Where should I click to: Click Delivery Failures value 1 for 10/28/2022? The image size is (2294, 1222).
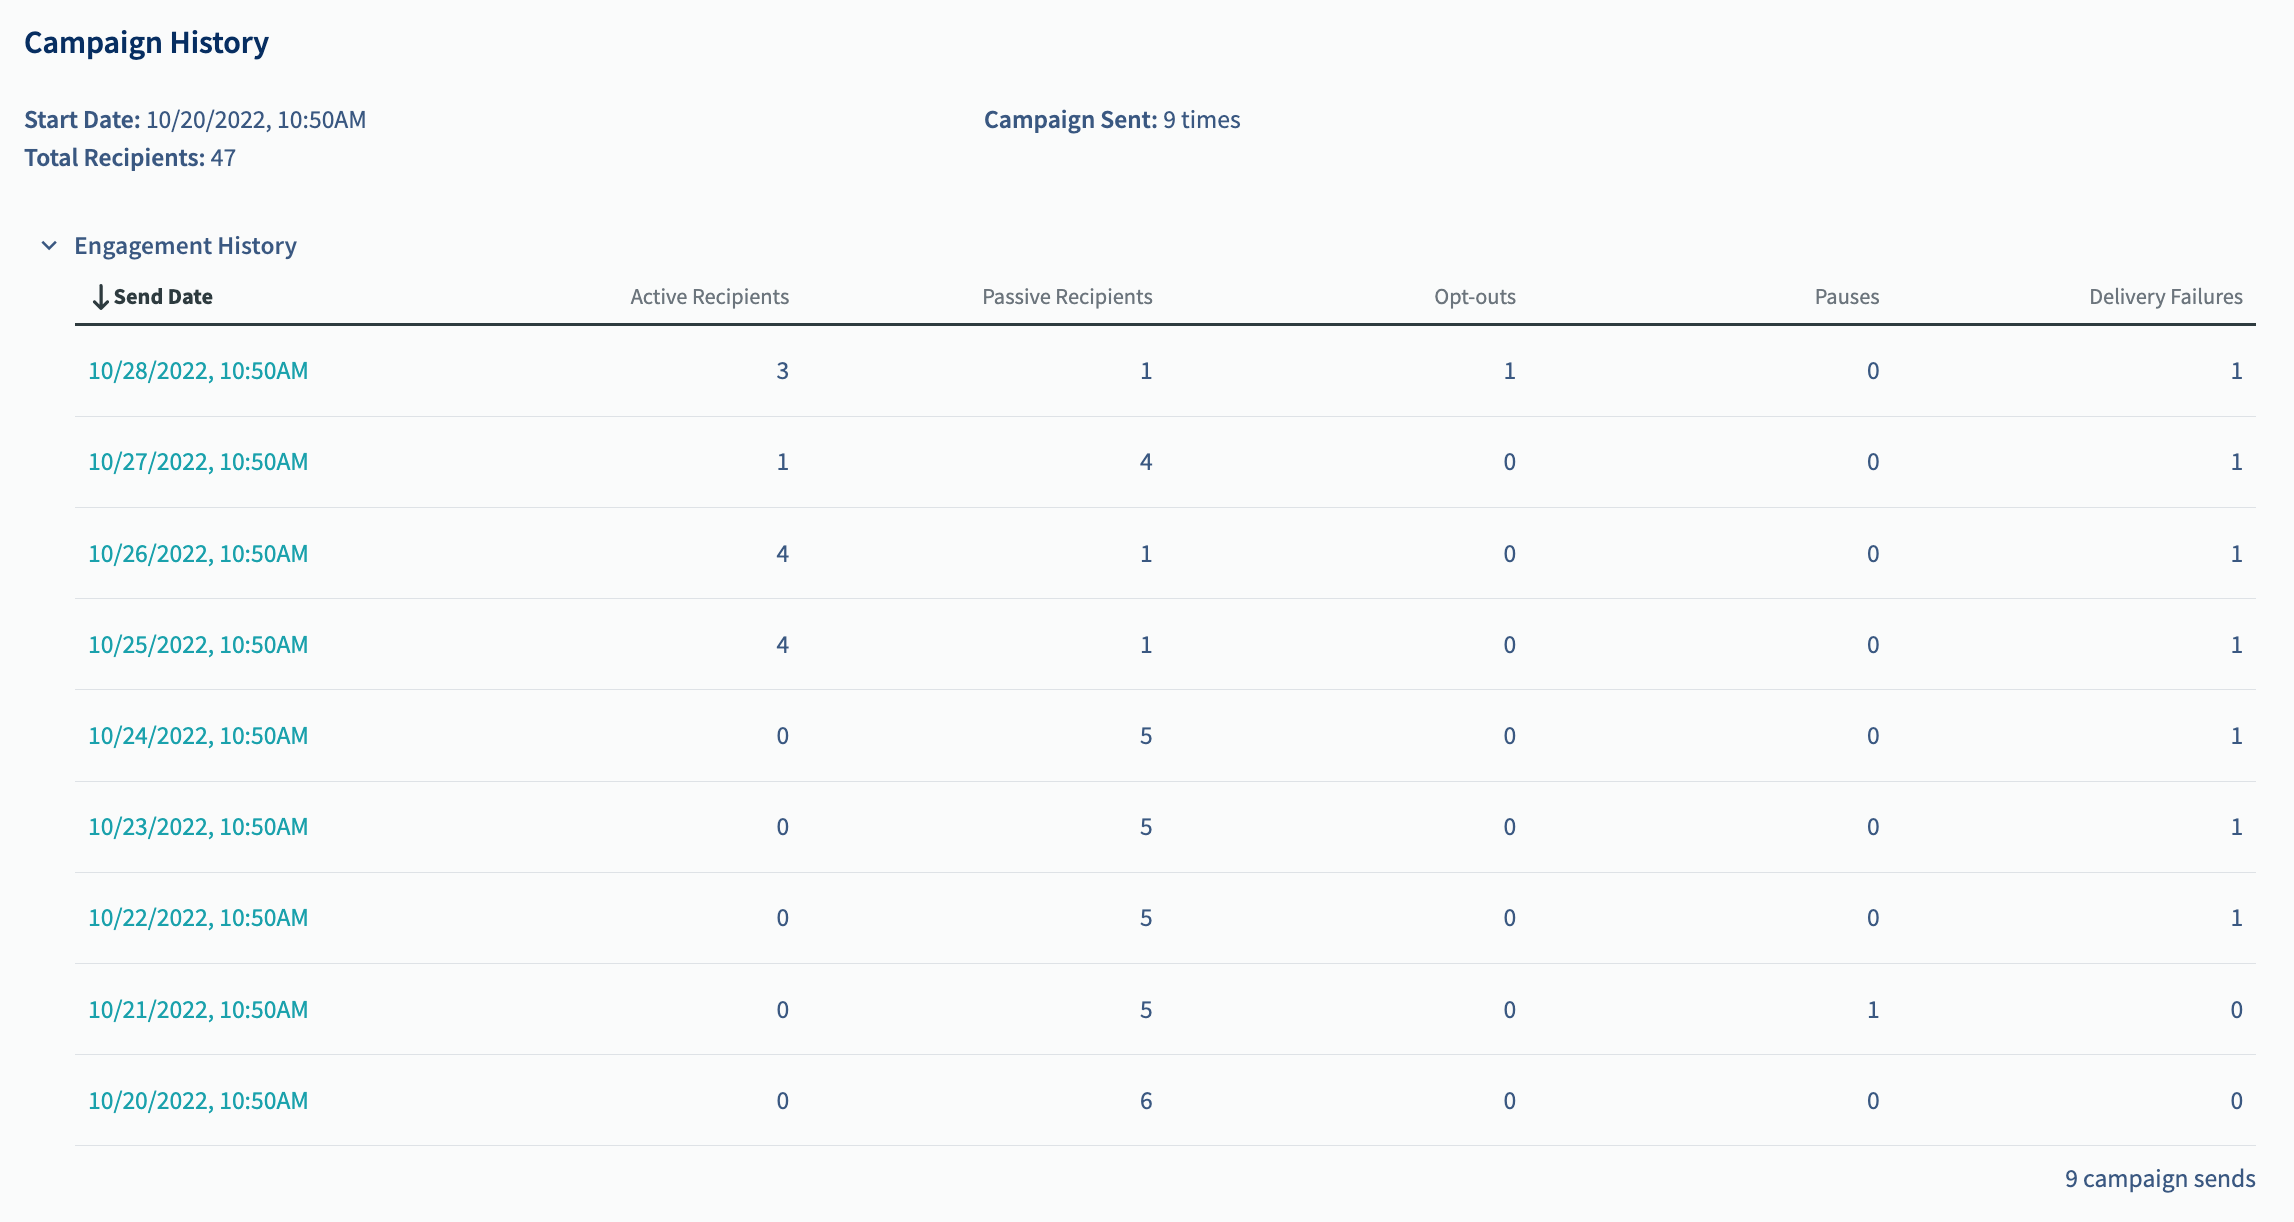click(2236, 371)
